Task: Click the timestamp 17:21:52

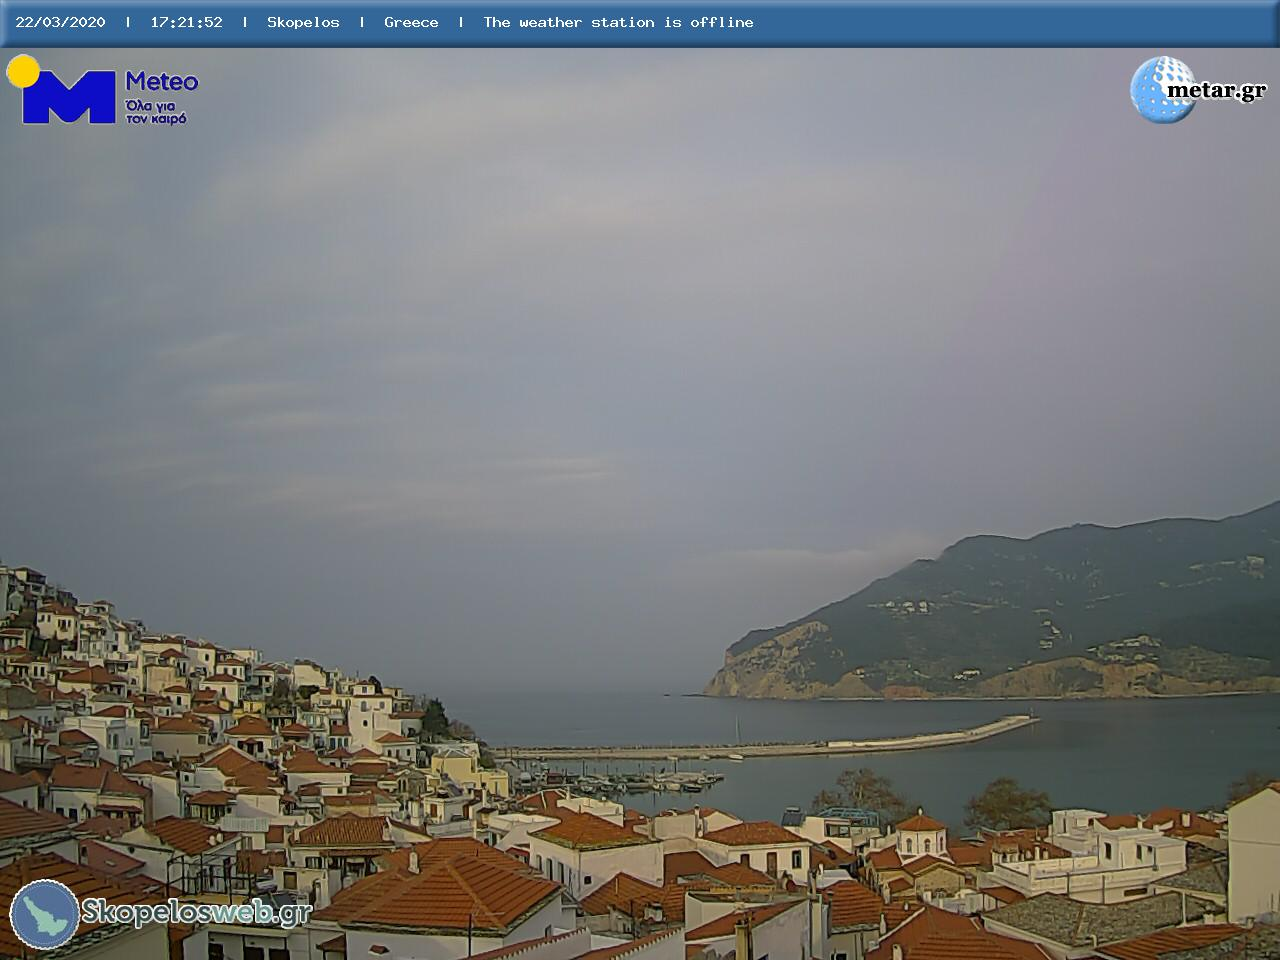Action: click(x=186, y=22)
